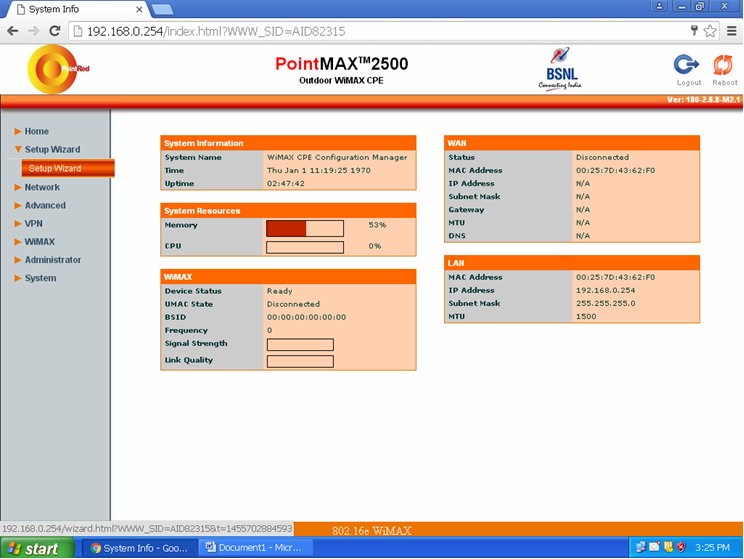
Task: Click the LAN panel header
Action: 572,263
